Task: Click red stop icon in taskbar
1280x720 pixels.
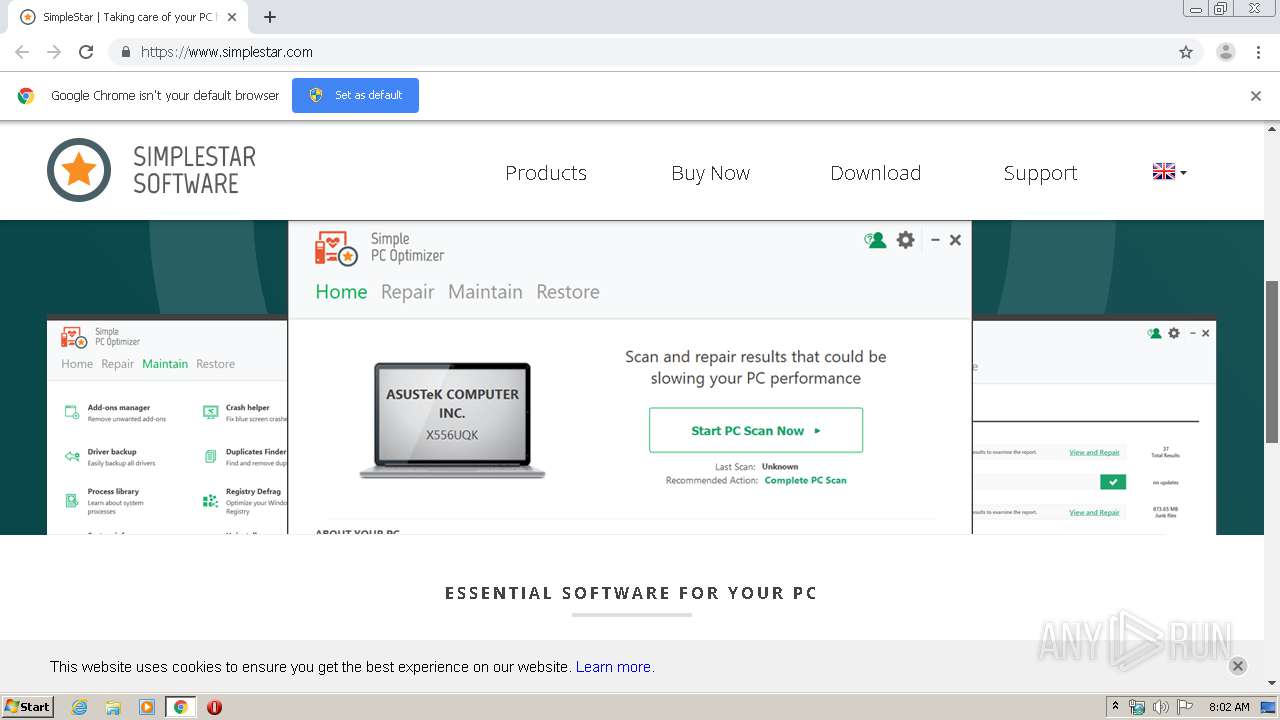Action: [x=214, y=707]
